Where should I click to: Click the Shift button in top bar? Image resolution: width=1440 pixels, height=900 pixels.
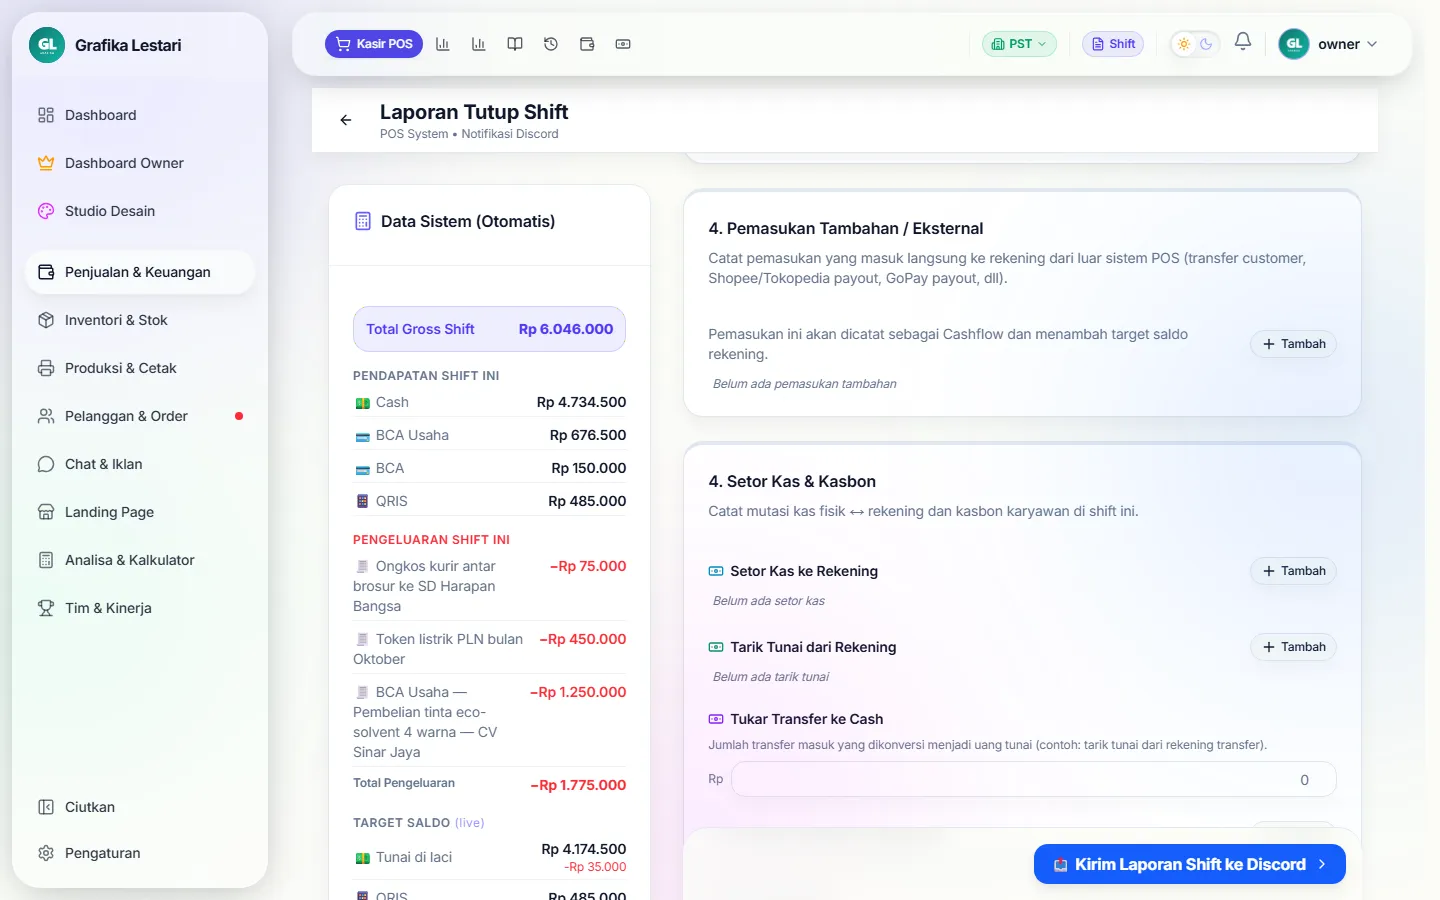click(x=1113, y=44)
